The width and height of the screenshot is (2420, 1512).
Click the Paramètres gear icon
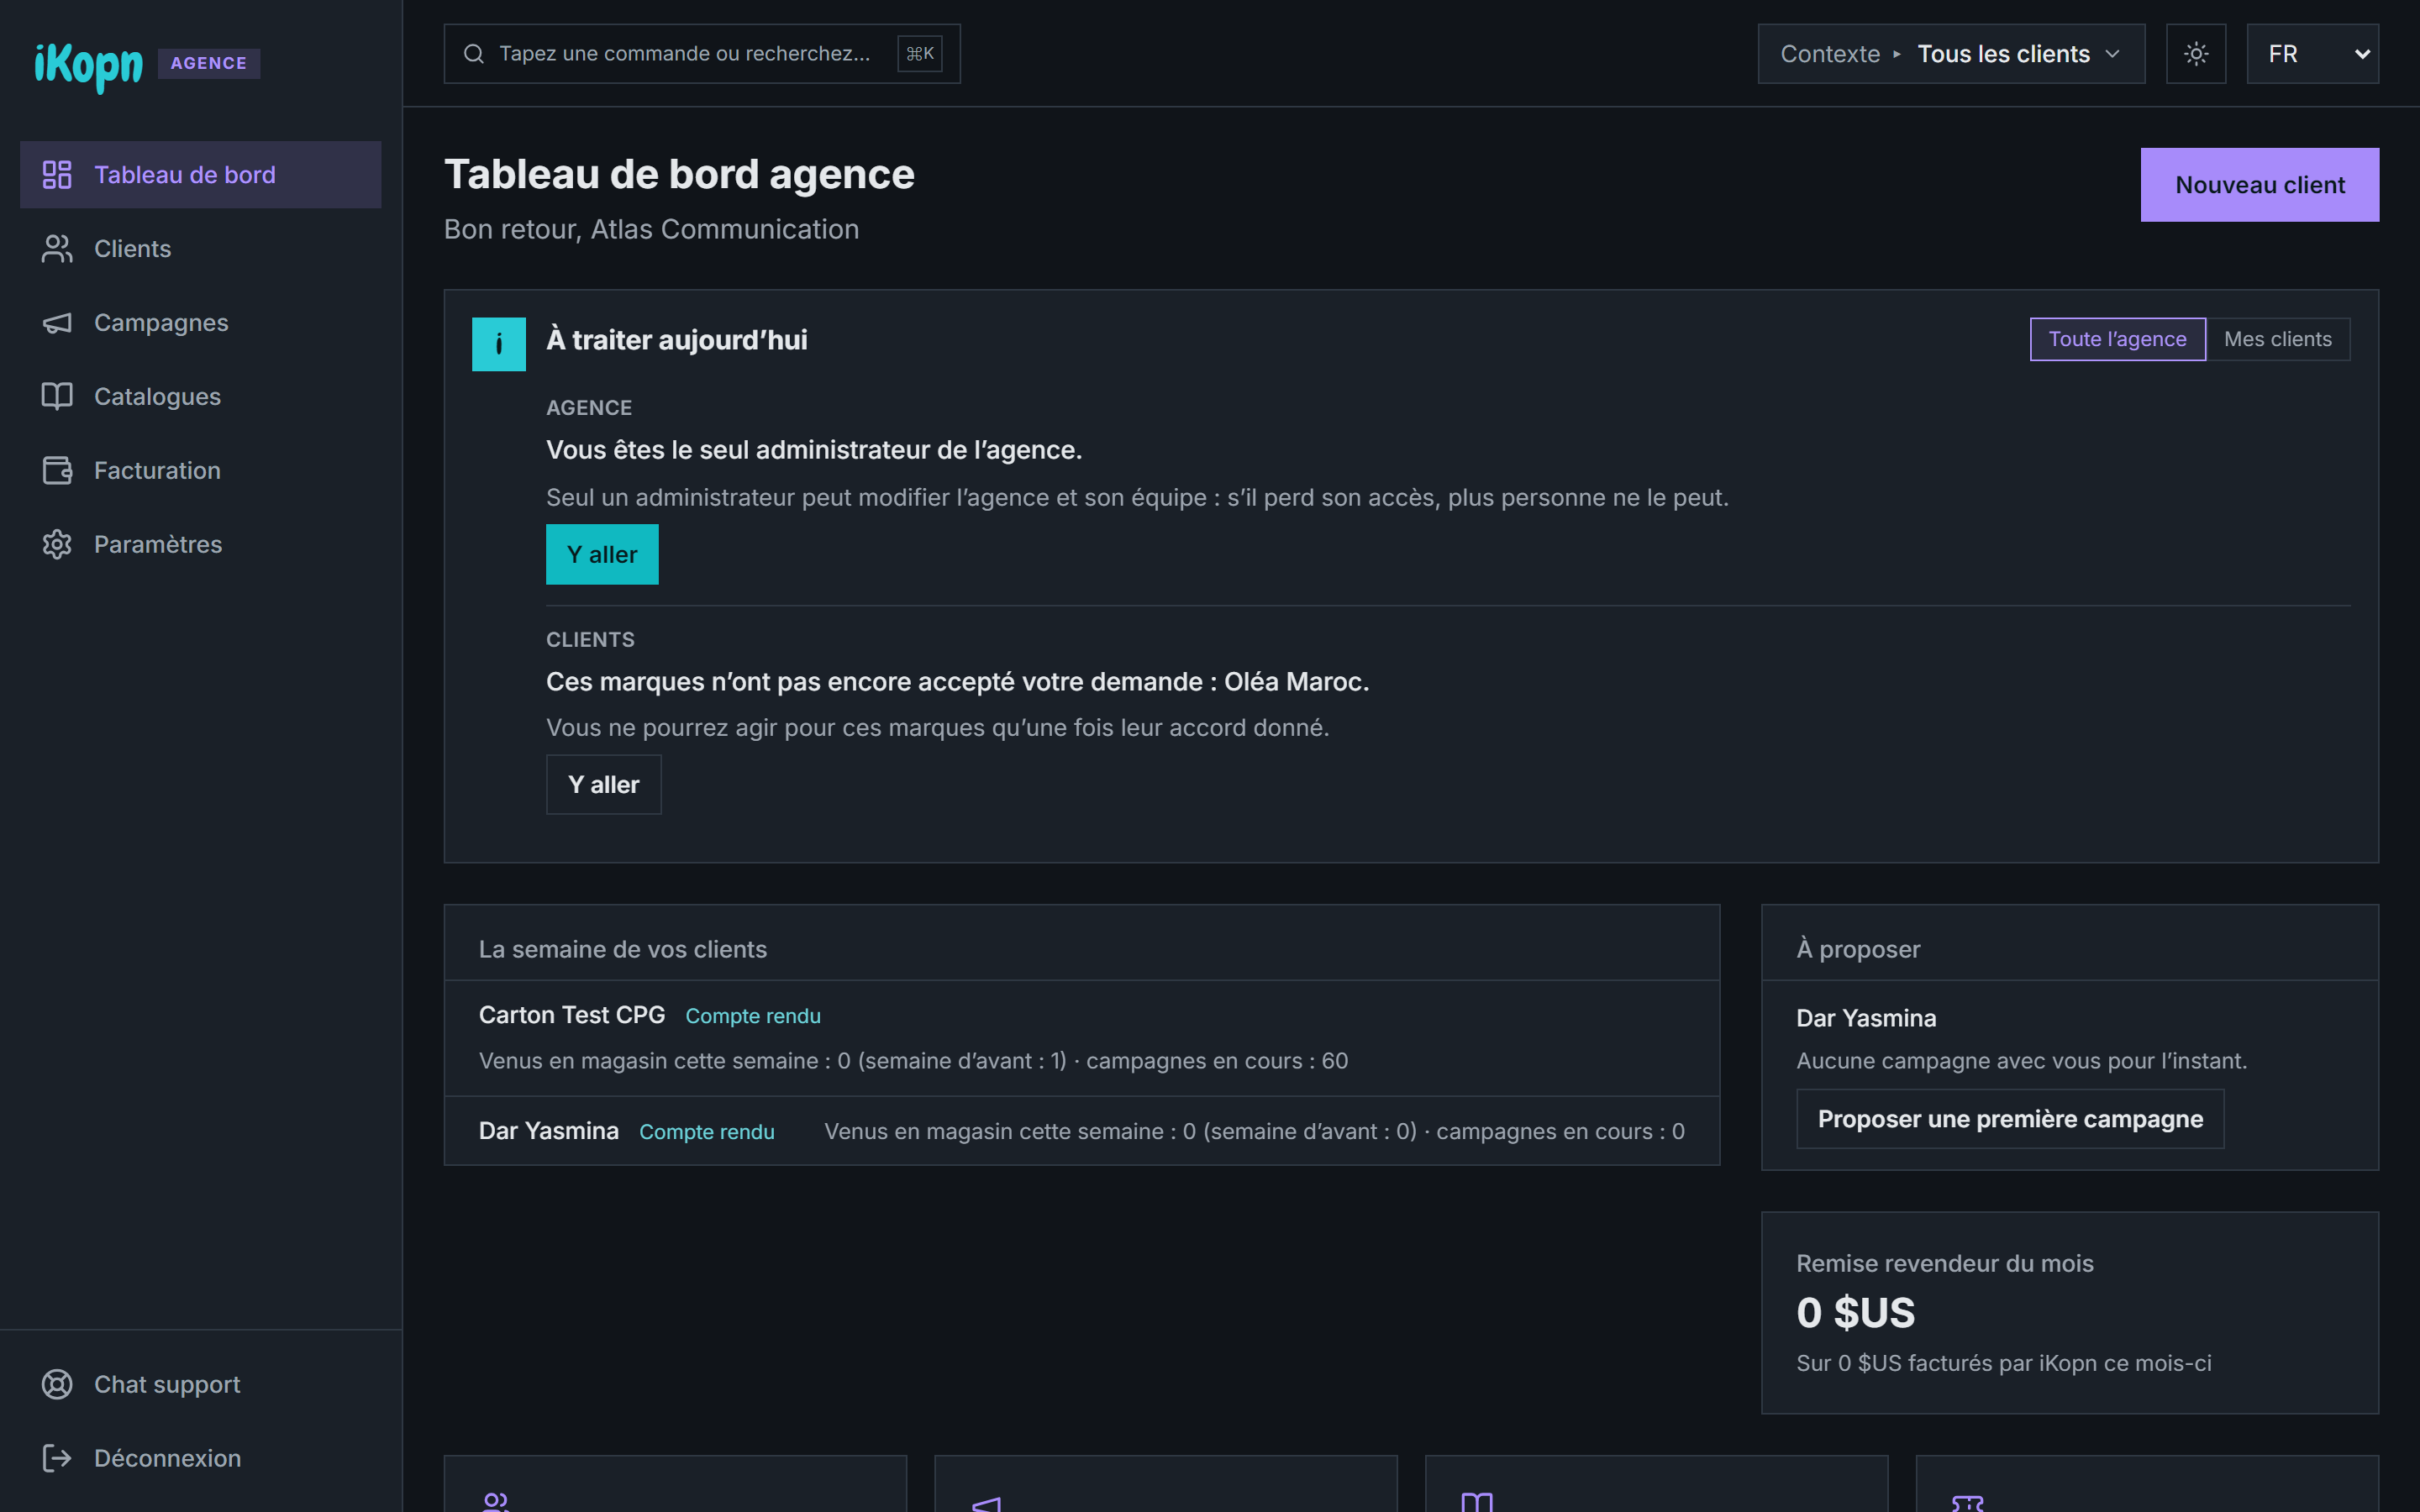pos(57,545)
